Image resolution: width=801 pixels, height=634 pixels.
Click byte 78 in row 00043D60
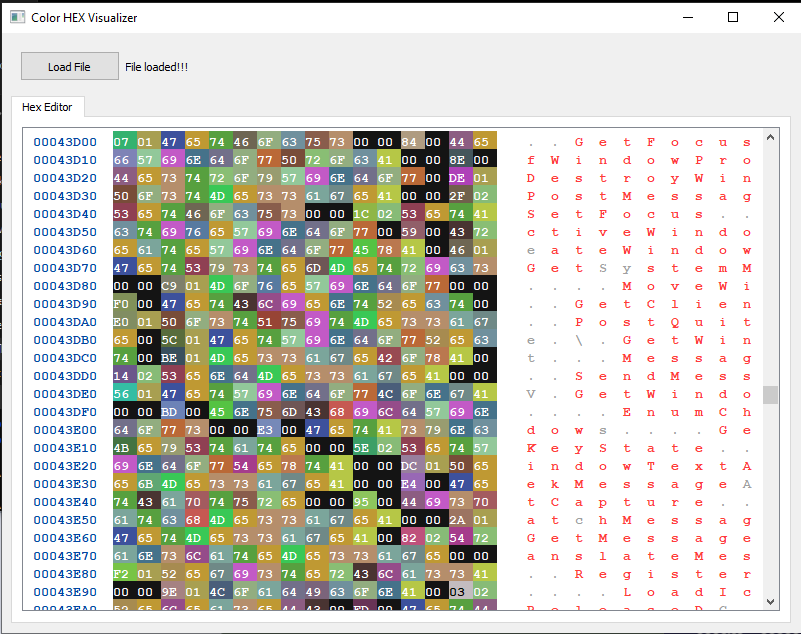389,250
